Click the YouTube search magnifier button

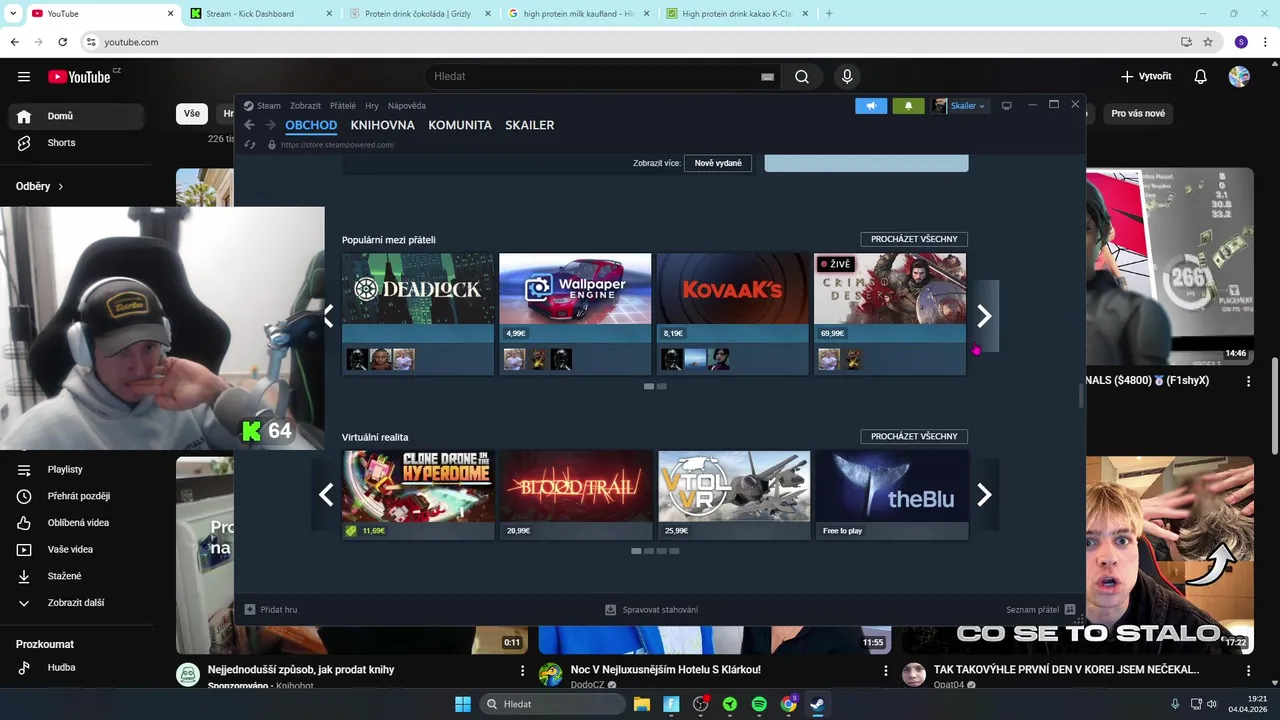[x=802, y=77]
